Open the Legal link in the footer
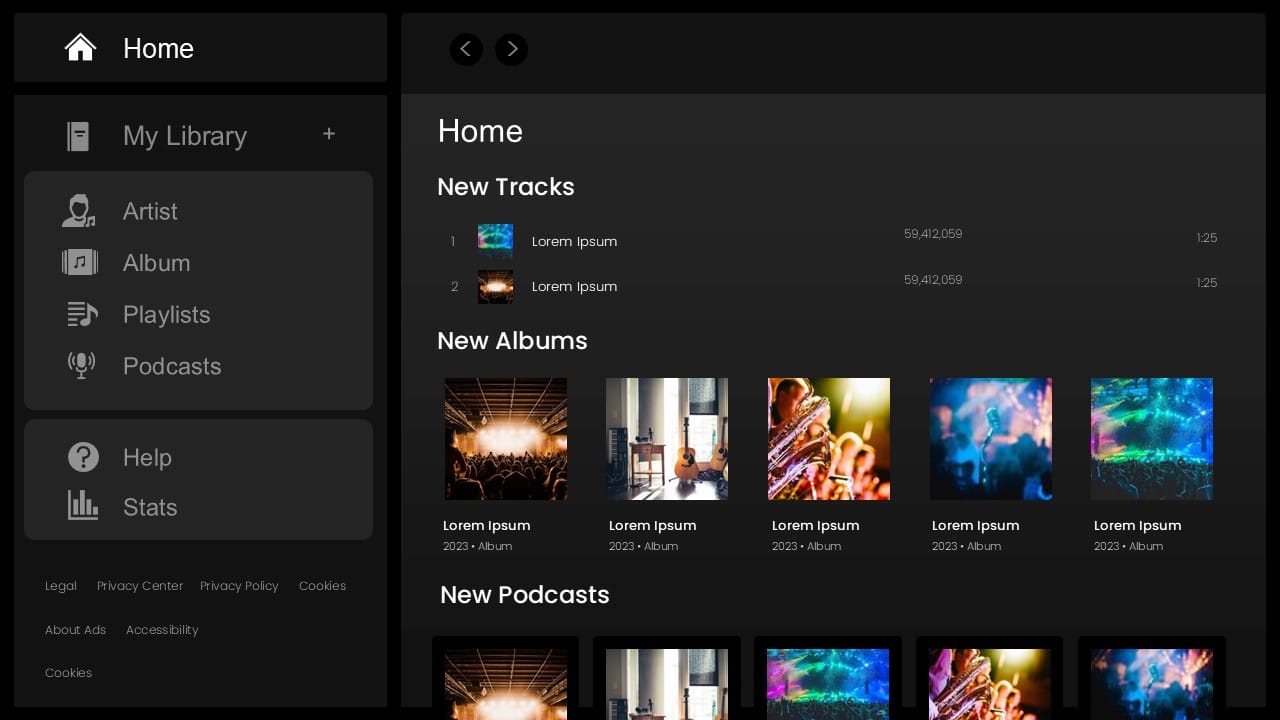Screen dimensions: 1280x720 coord(60,586)
